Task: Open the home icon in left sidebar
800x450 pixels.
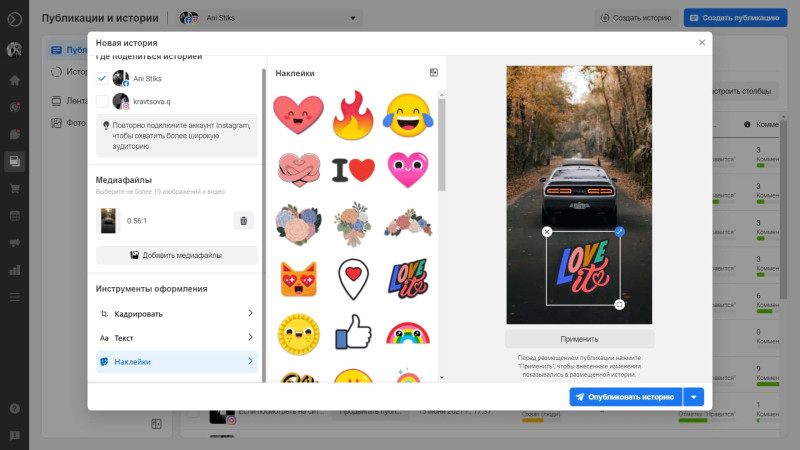Action: click(x=15, y=80)
